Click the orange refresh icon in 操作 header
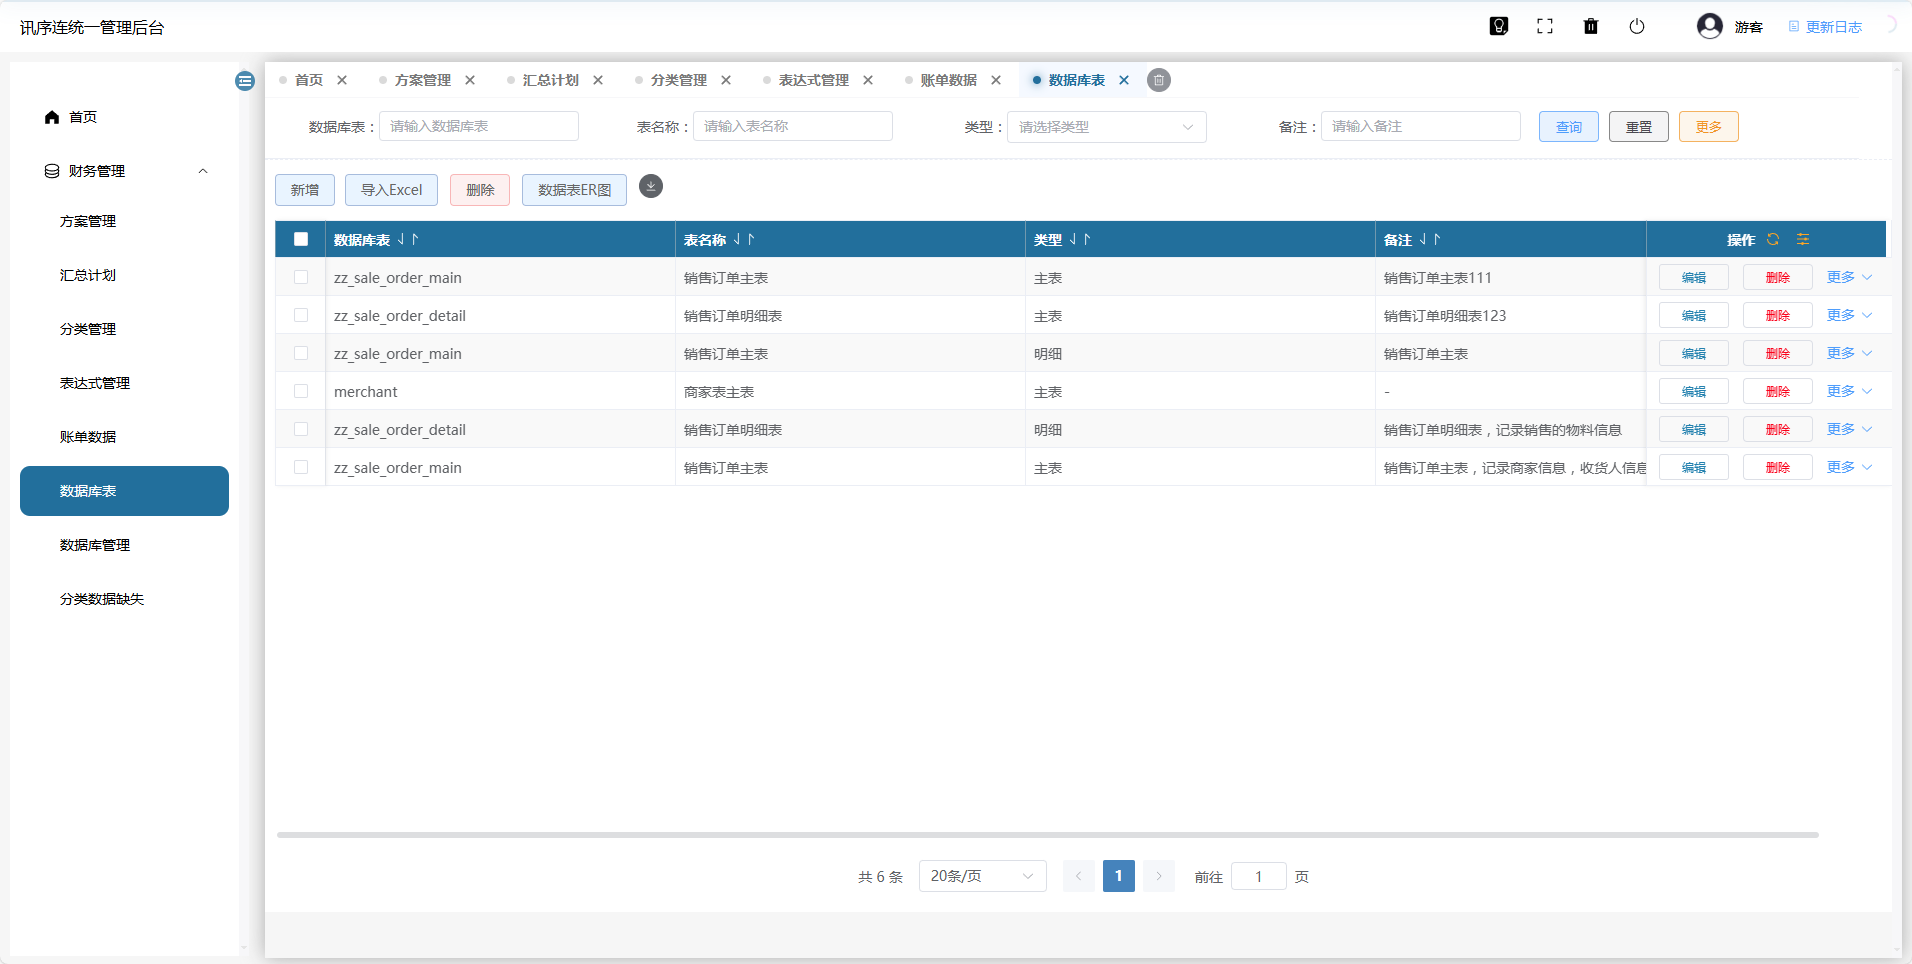The image size is (1912, 964). click(1773, 239)
